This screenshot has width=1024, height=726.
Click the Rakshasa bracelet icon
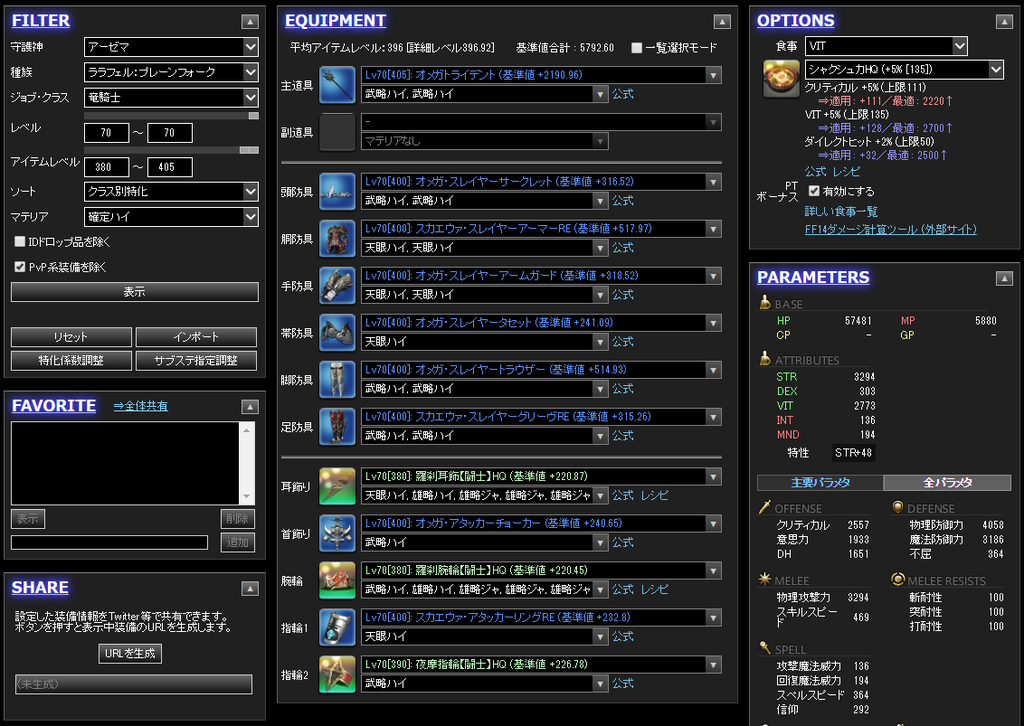tap(337, 580)
